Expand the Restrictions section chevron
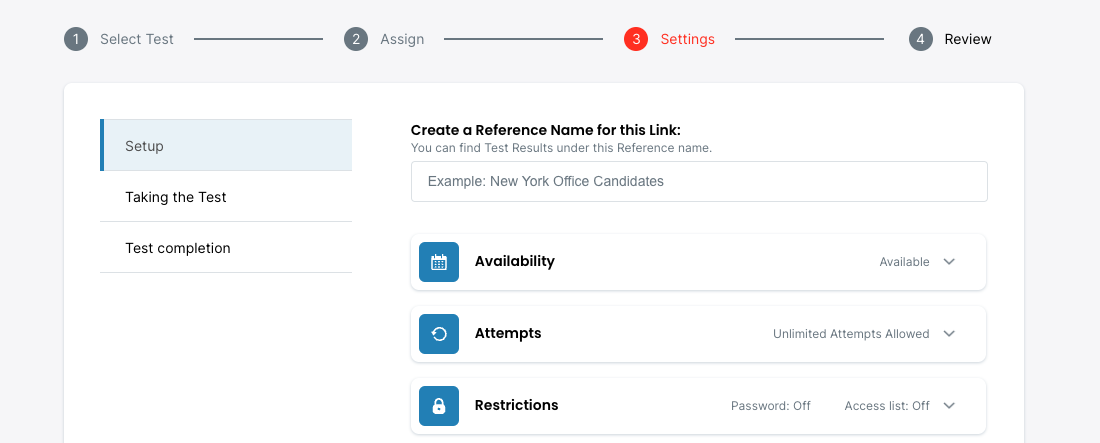The height and width of the screenshot is (443, 1100). coord(949,406)
